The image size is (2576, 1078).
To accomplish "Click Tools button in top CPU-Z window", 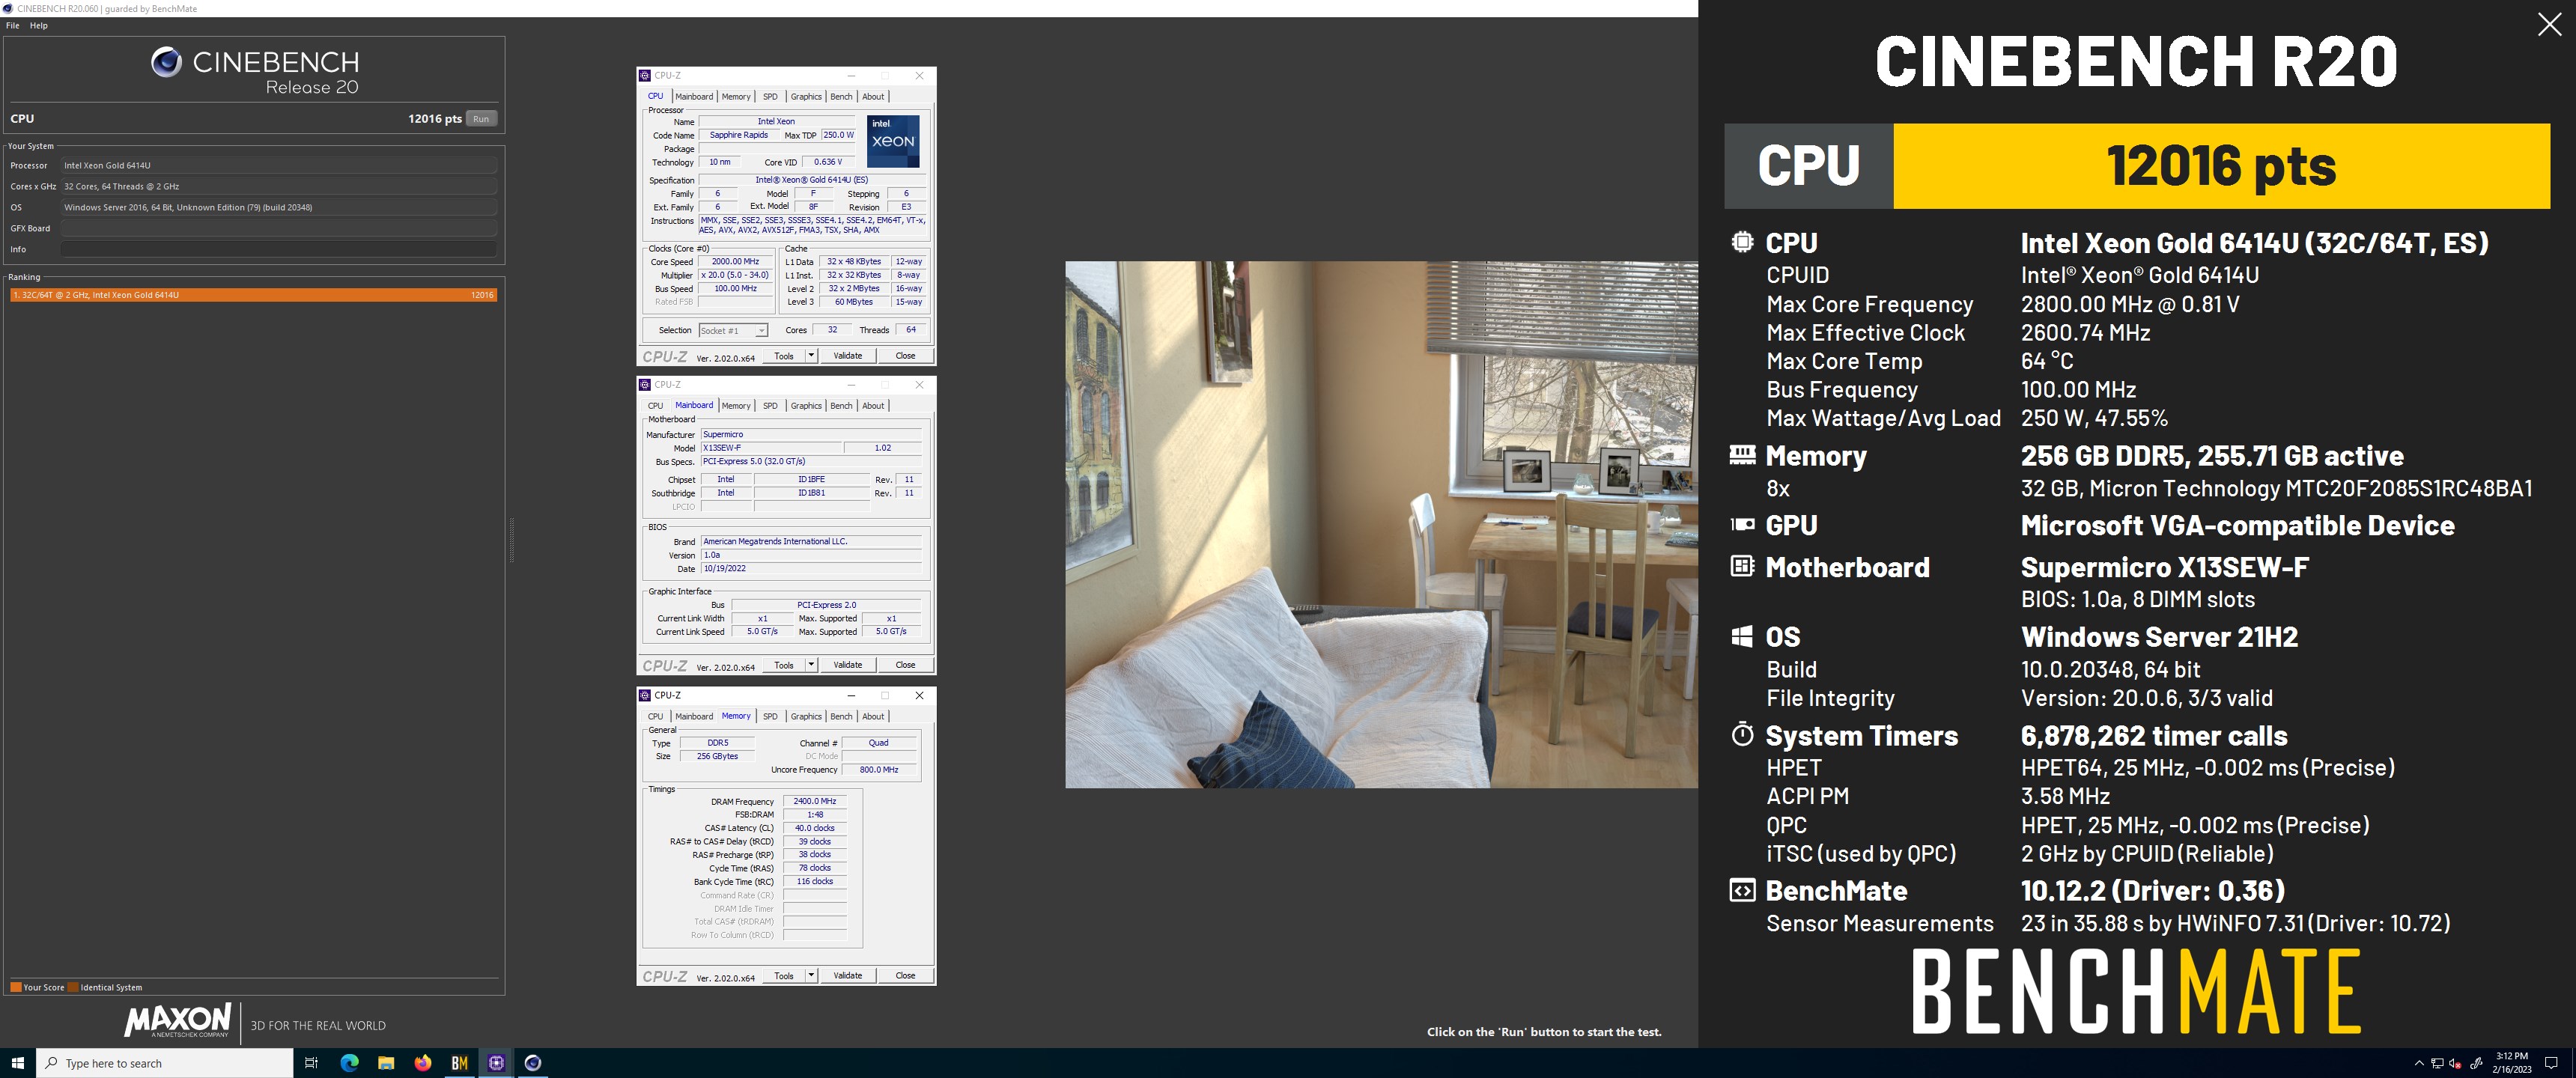I will pos(784,356).
